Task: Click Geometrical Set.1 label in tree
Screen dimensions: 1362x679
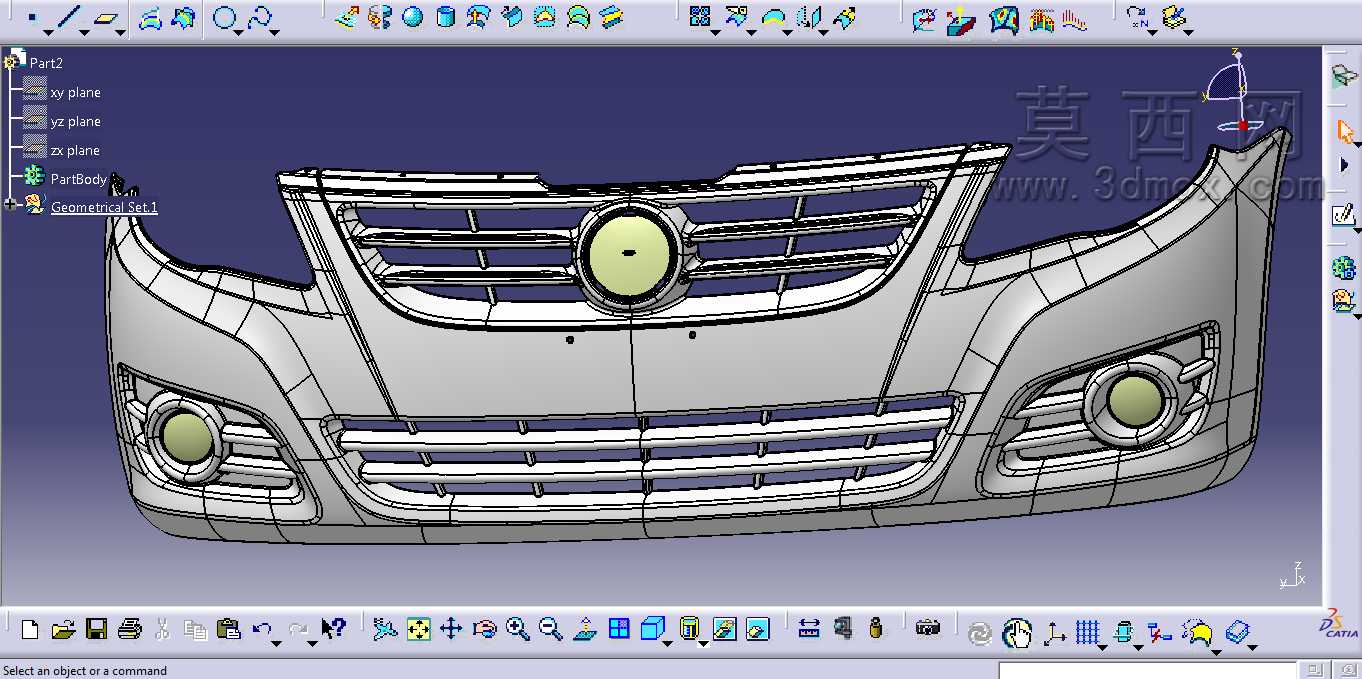Action: [x=104, y=207]
